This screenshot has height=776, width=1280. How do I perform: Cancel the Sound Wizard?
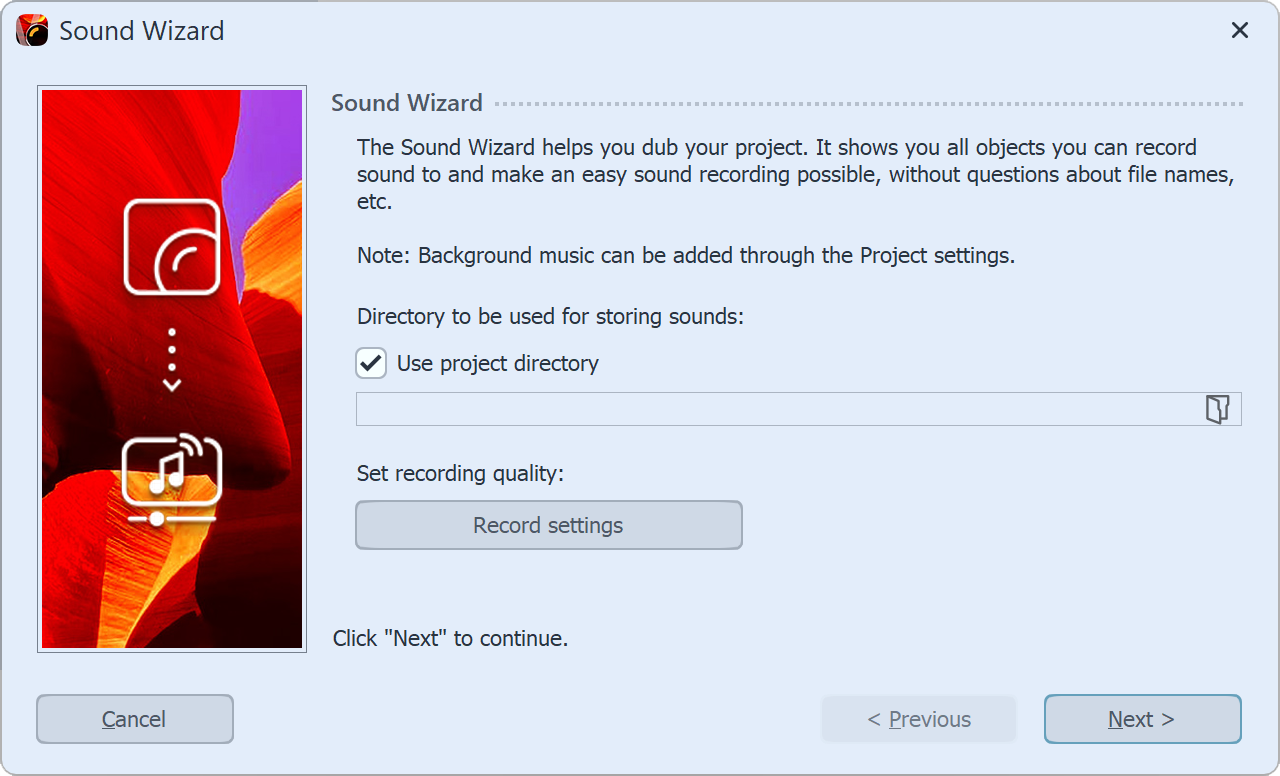click(x=134, y=718)
